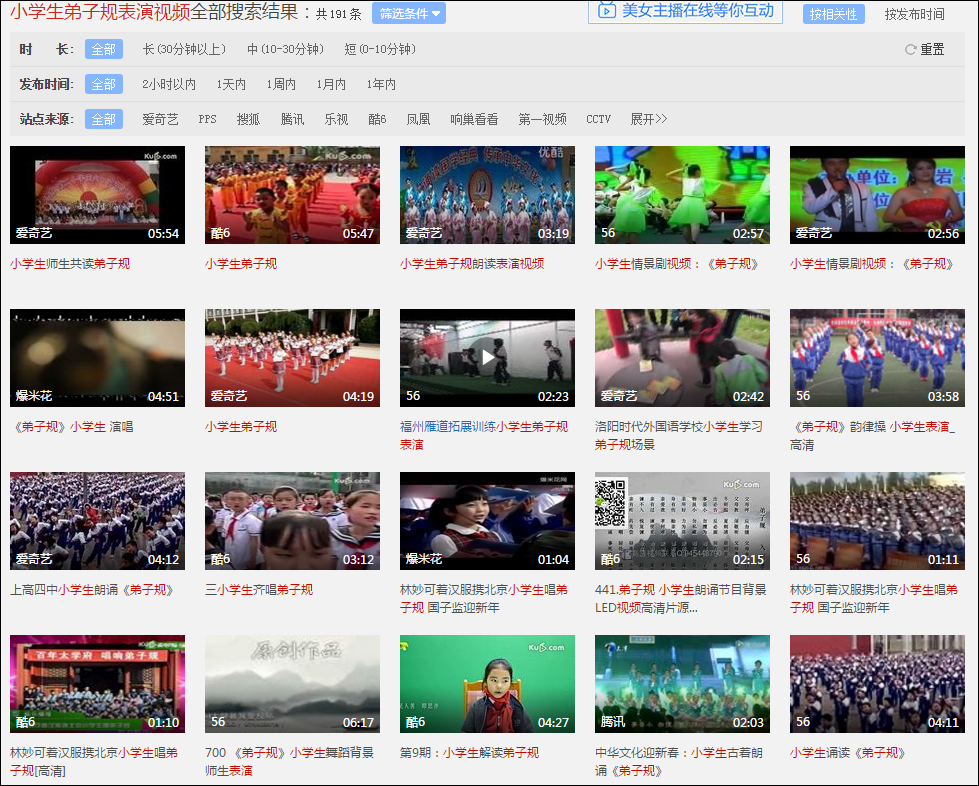979x786 pixels.
Task: Filter publish time to 1月内
Action: click(x=331, y=84)
